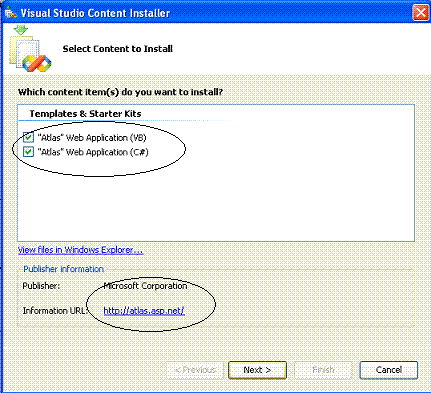Click the Visual Studio content install logo
431x393 pixels.
click(x=30, y=49)
